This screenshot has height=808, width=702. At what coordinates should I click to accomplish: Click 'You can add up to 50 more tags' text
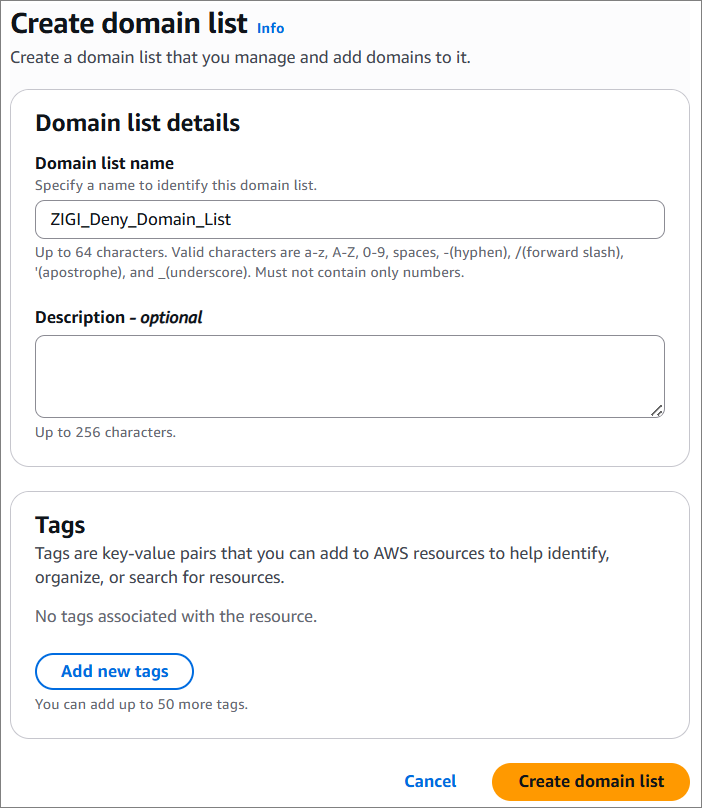click(x=141, y=704)
